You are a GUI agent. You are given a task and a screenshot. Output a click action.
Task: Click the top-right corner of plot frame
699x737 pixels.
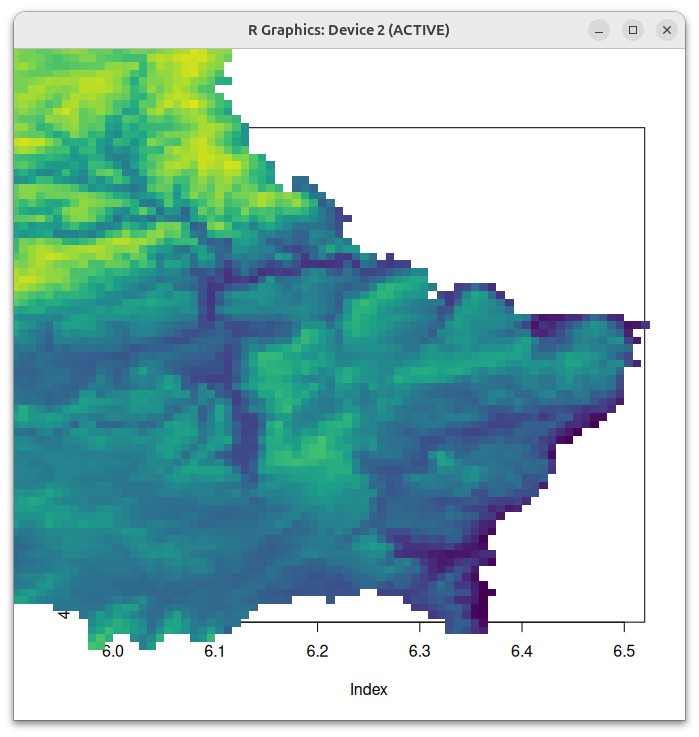(644, 127)
